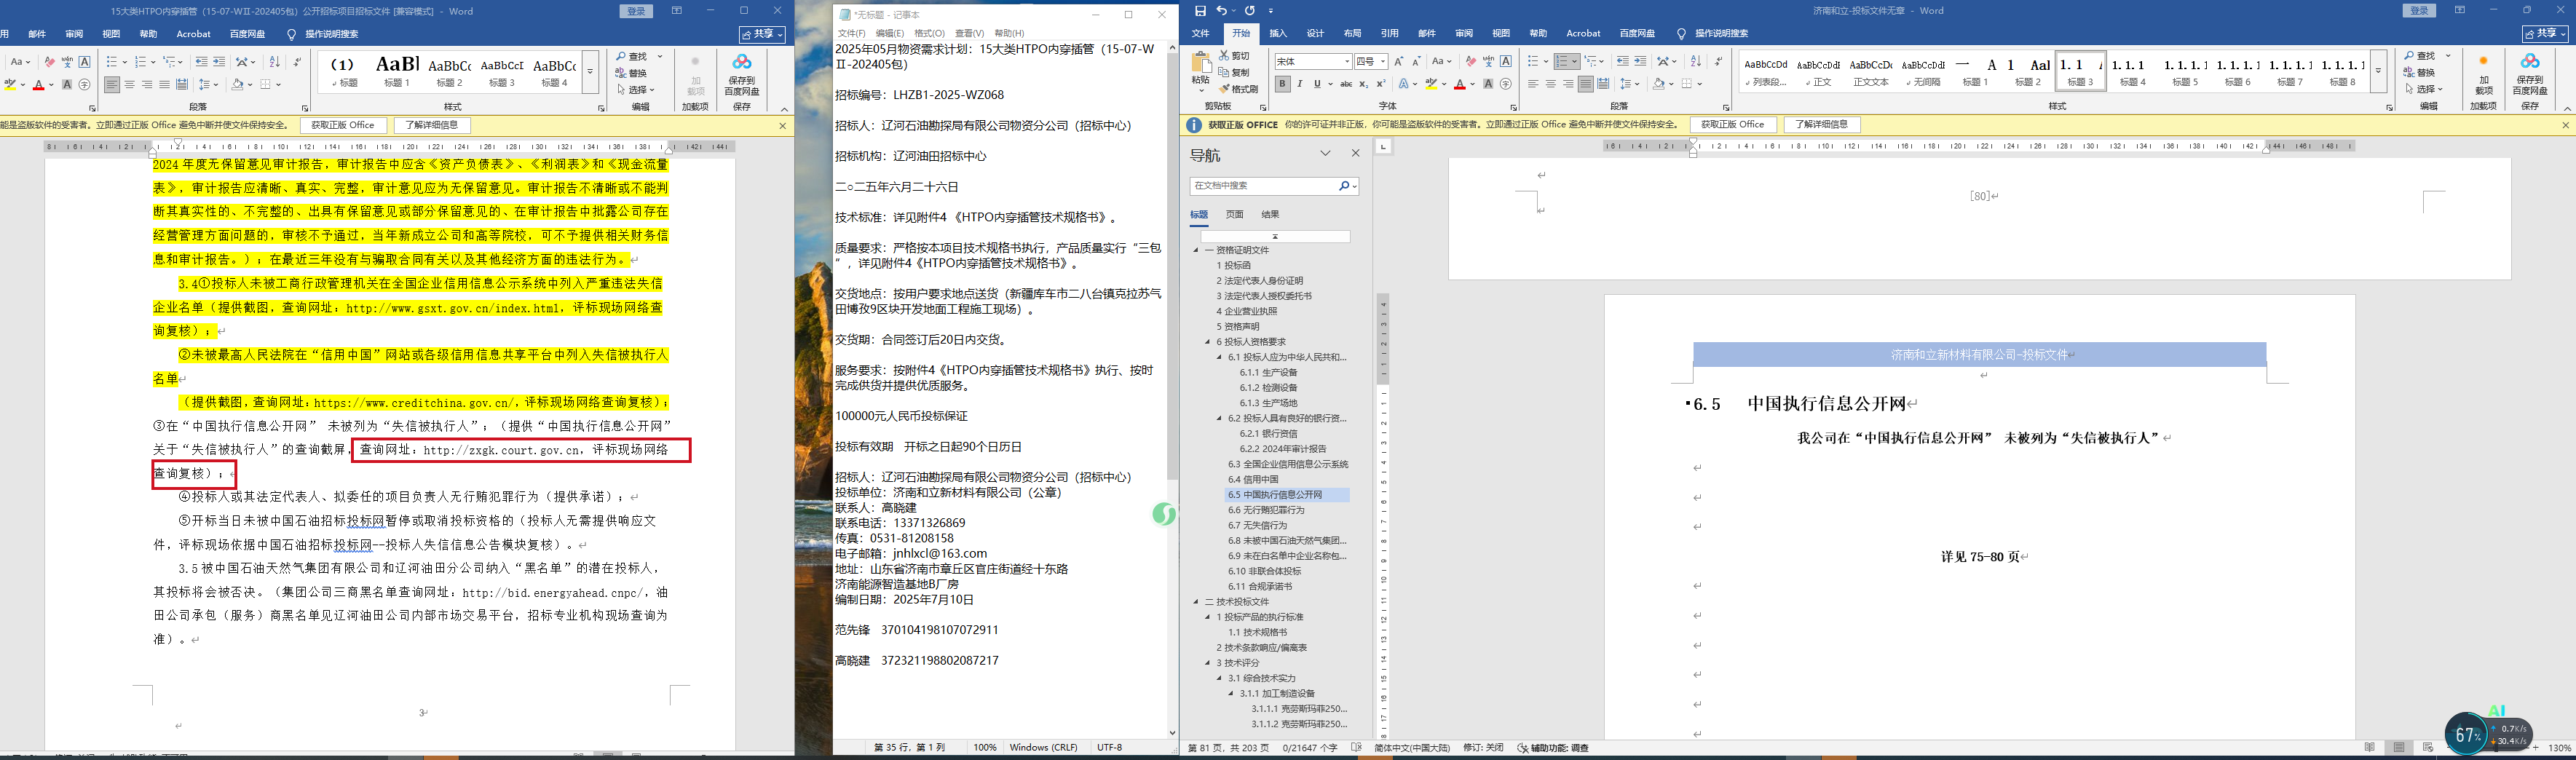This screenshot has width=2576, height=760.
Task: Collapse '二 技术投标文件' in navigation tree
Action: [x=1196, y=602]
